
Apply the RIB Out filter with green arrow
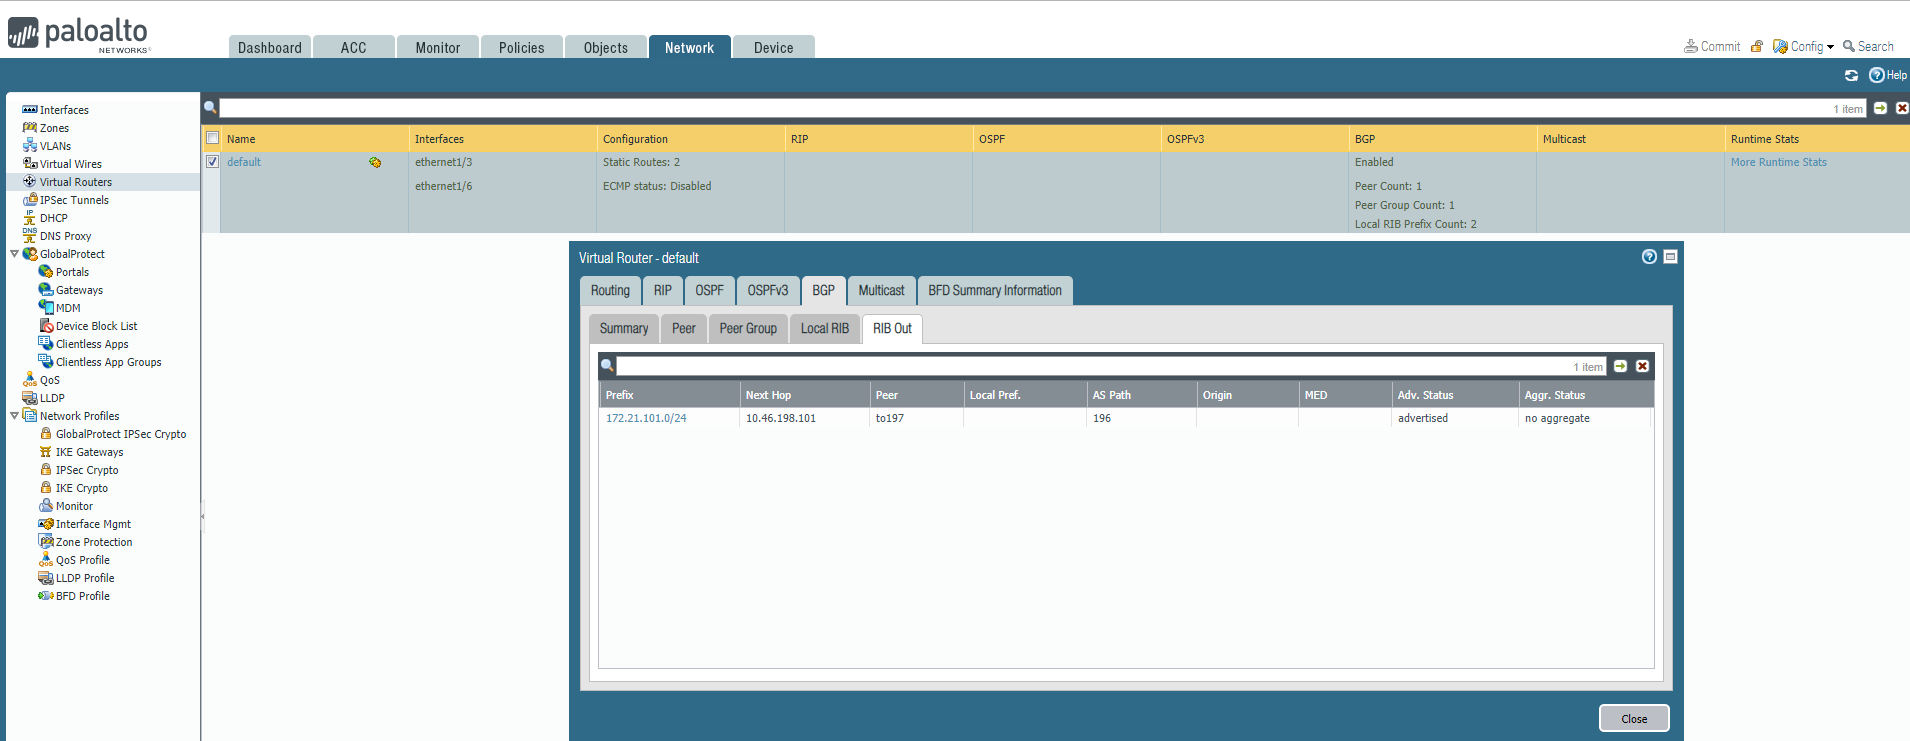tap(1620, 366)
